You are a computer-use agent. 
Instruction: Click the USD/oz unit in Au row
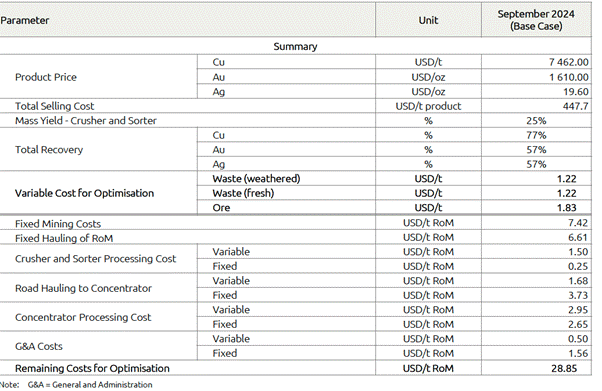428,77
